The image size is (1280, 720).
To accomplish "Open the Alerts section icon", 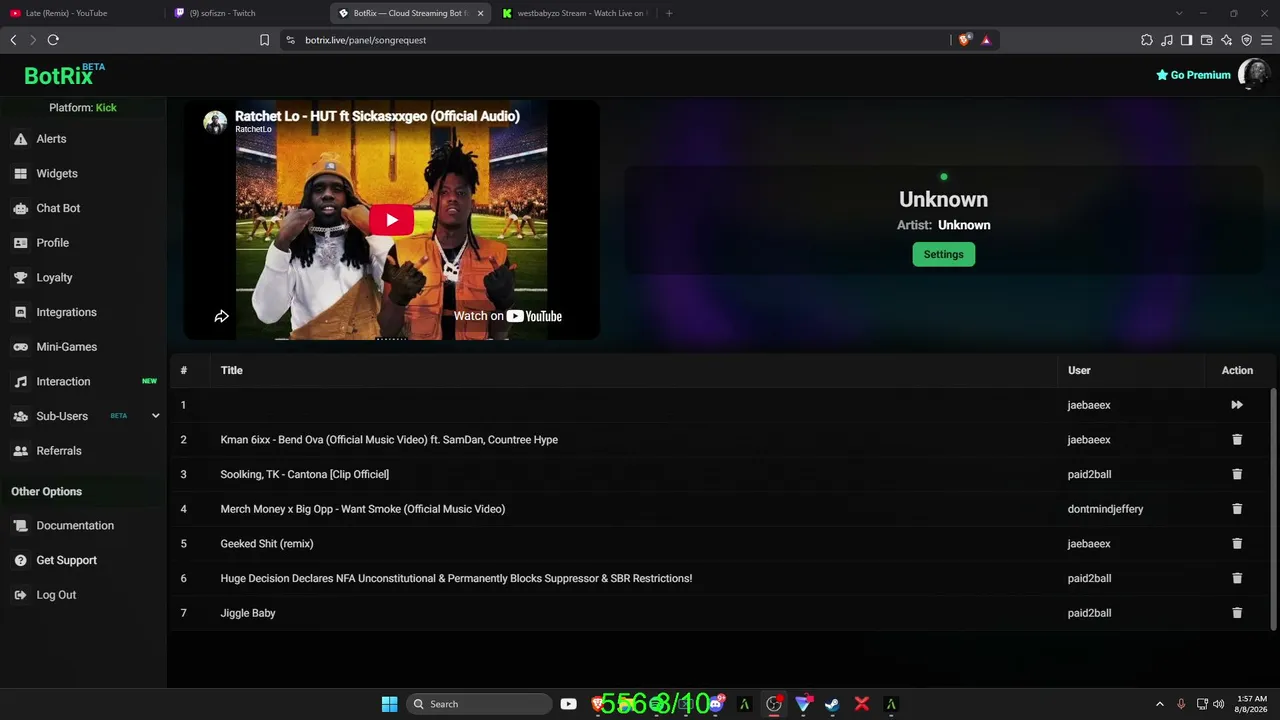I will point(20,139).
